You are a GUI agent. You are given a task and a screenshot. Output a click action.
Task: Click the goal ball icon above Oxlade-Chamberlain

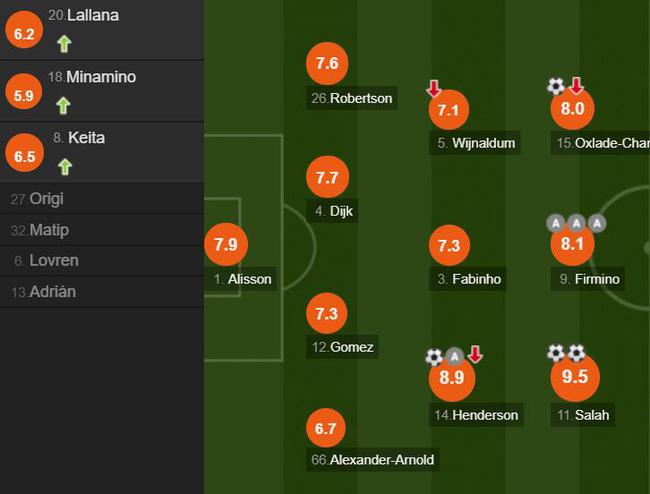pyautogui.click(x=555, y=86)
